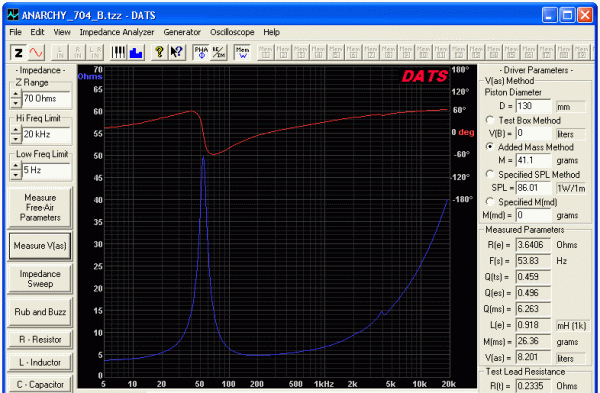Select the Test Box Method radio button
The width and height of the screenshot is (600, 393).
tap(490, 120)
